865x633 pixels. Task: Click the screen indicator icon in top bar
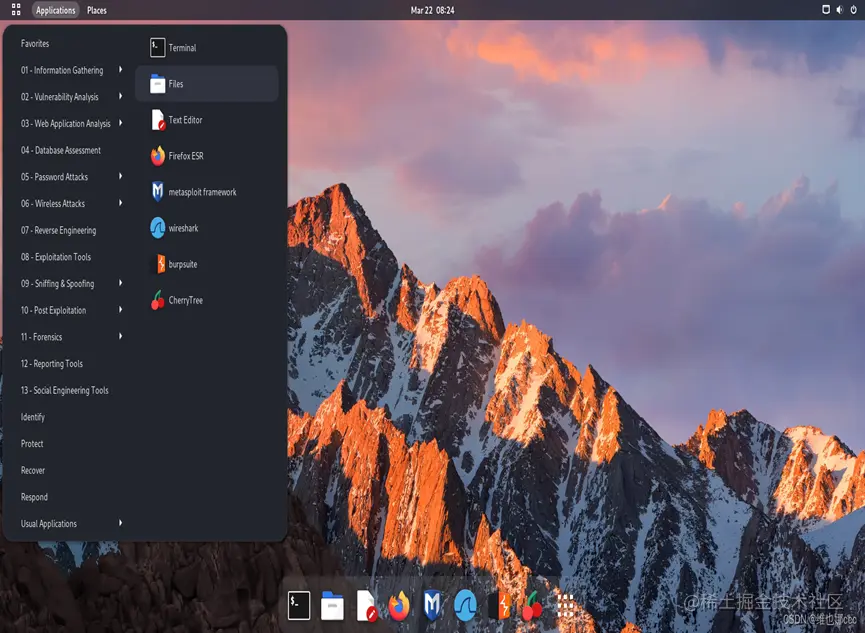click(826, 9)
